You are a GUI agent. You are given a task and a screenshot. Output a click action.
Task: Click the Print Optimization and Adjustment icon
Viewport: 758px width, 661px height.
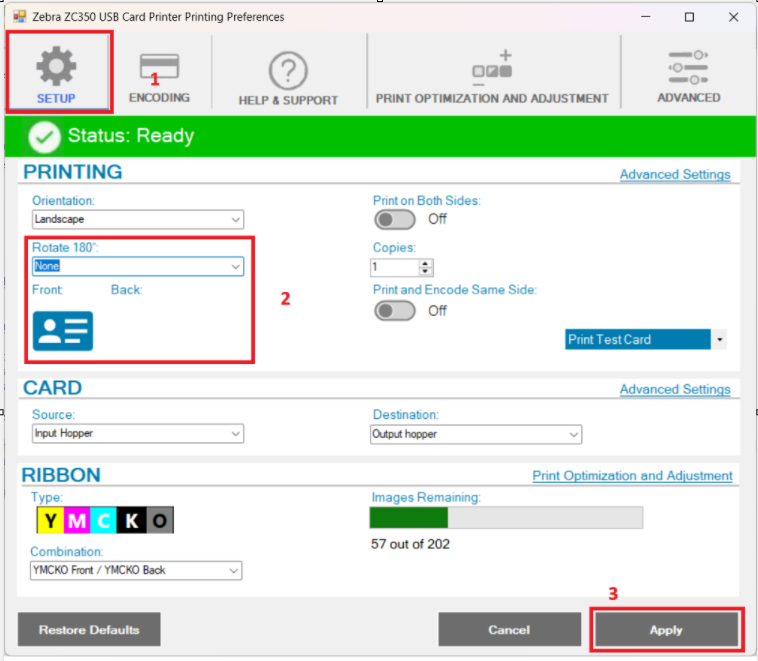pyautogui.click(x=492, y=68)
